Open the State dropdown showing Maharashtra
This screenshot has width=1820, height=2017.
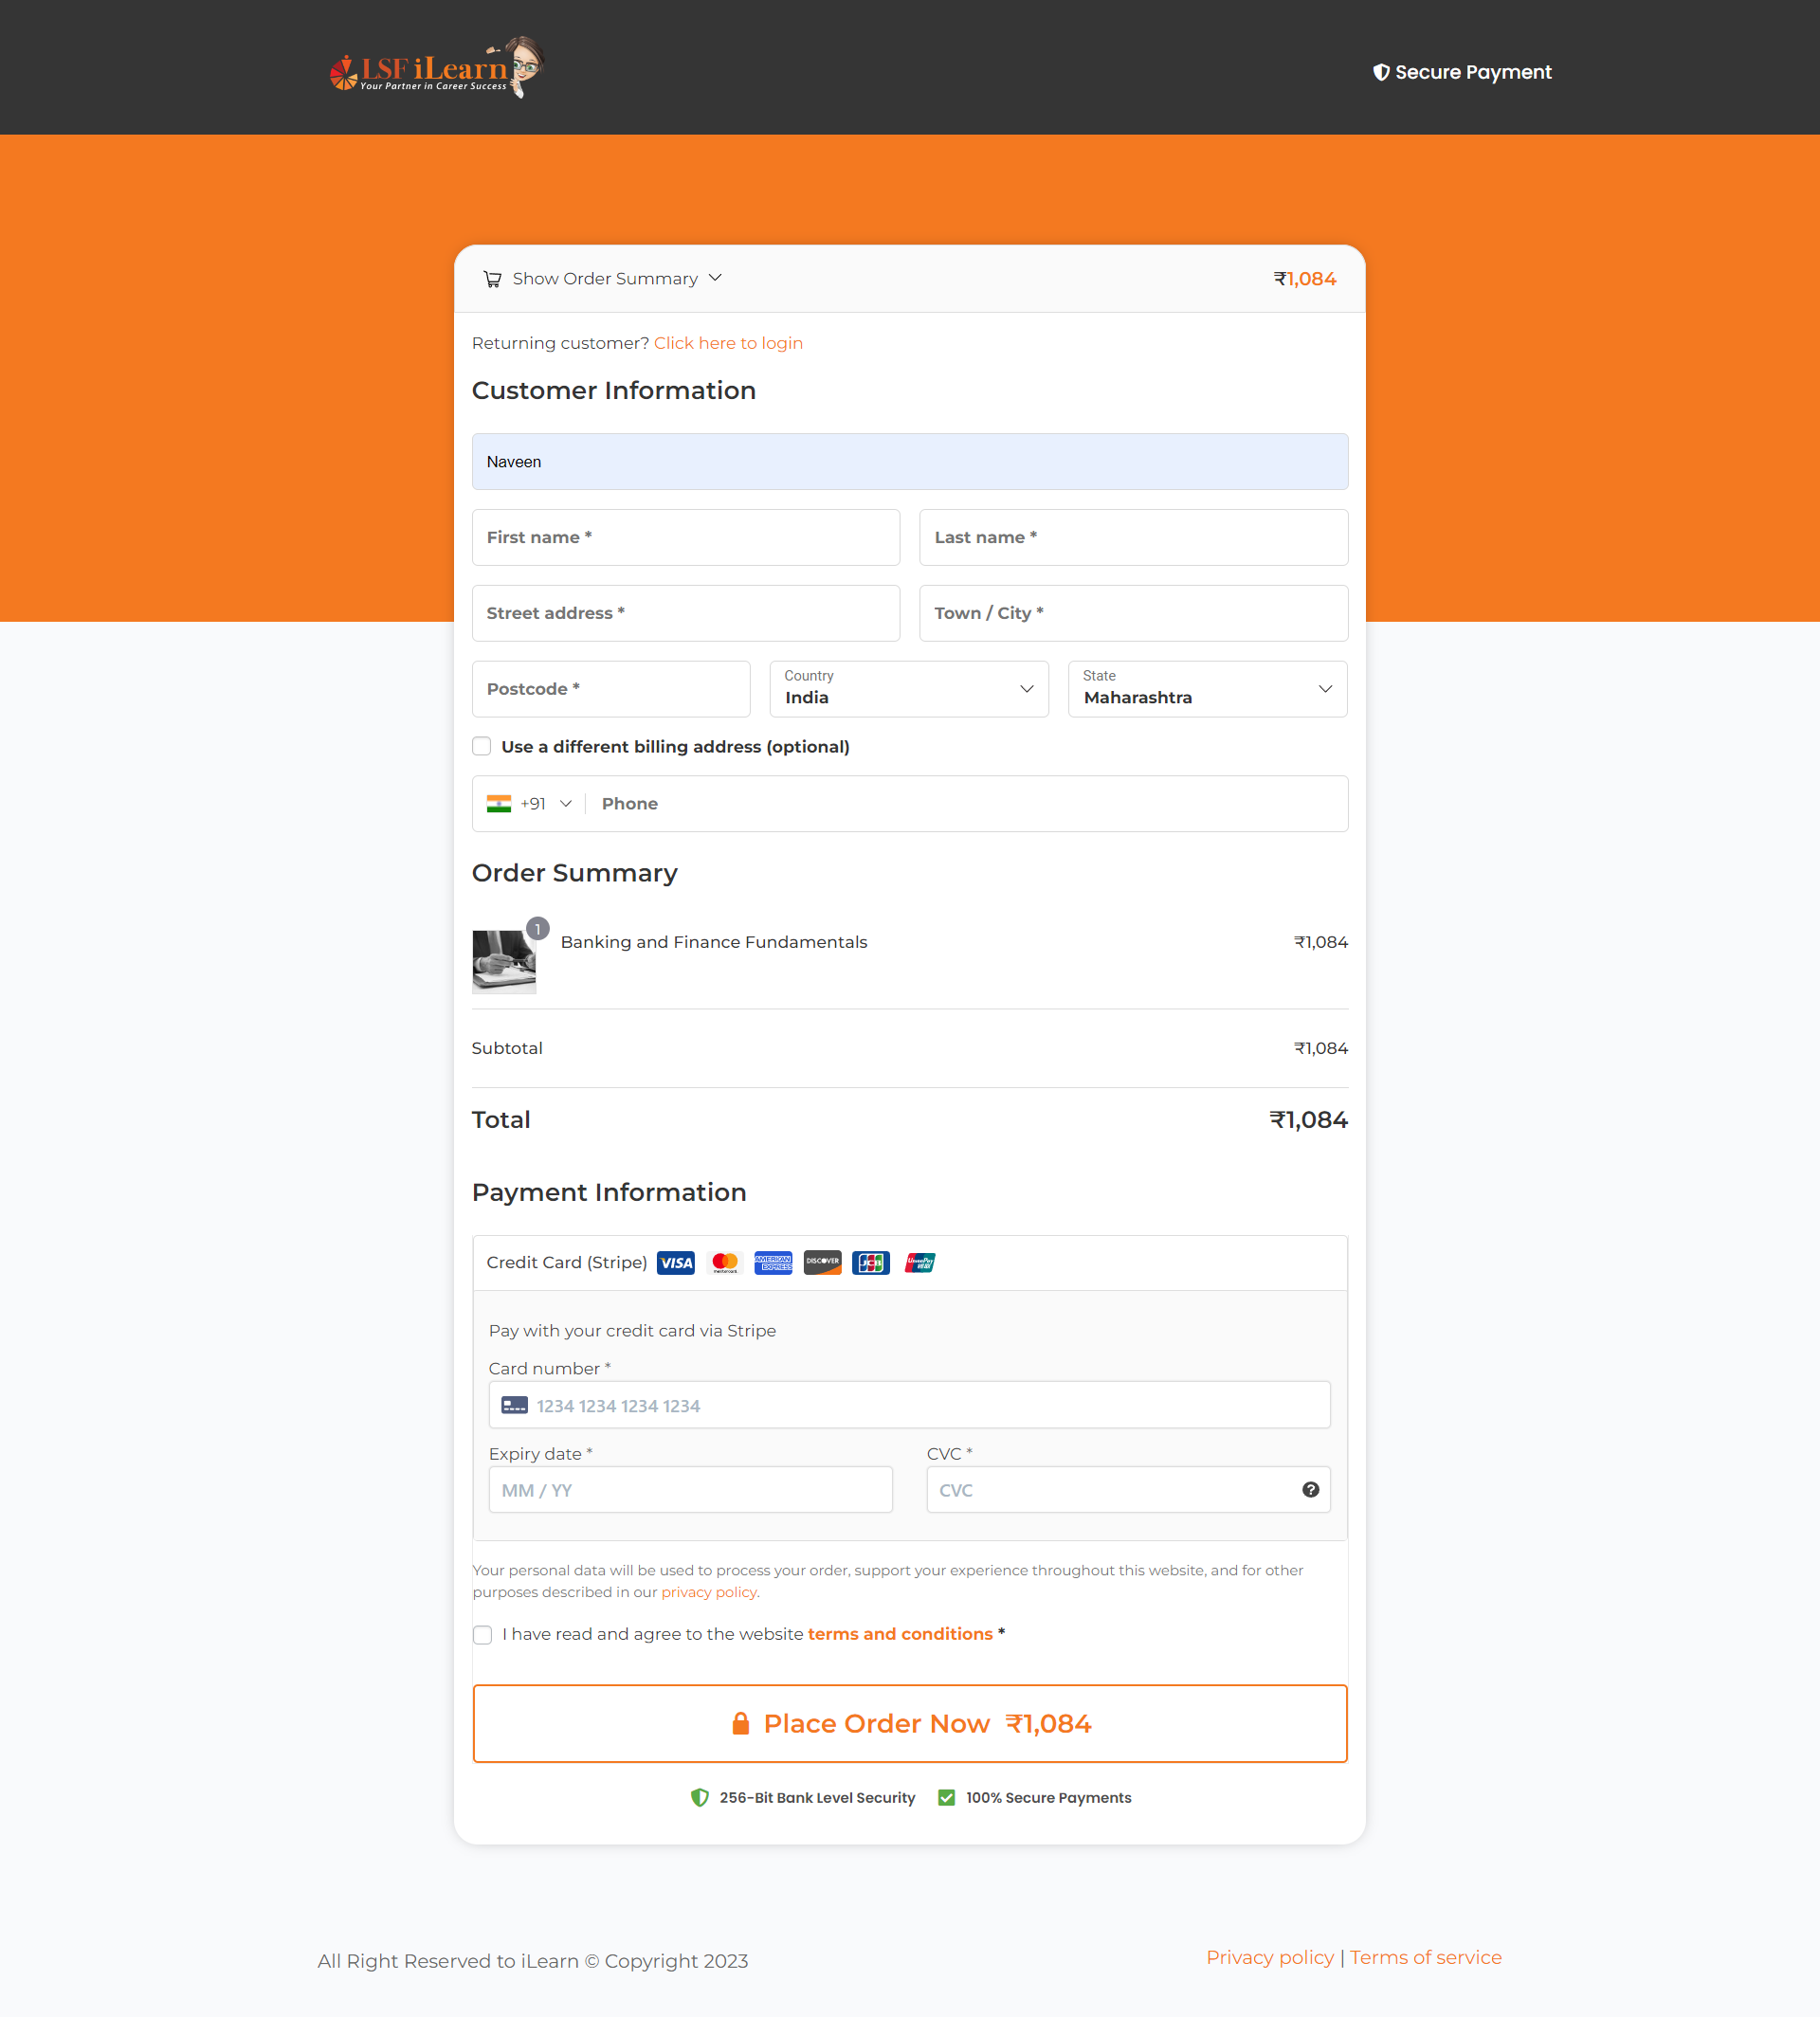tap(1207, 689)
